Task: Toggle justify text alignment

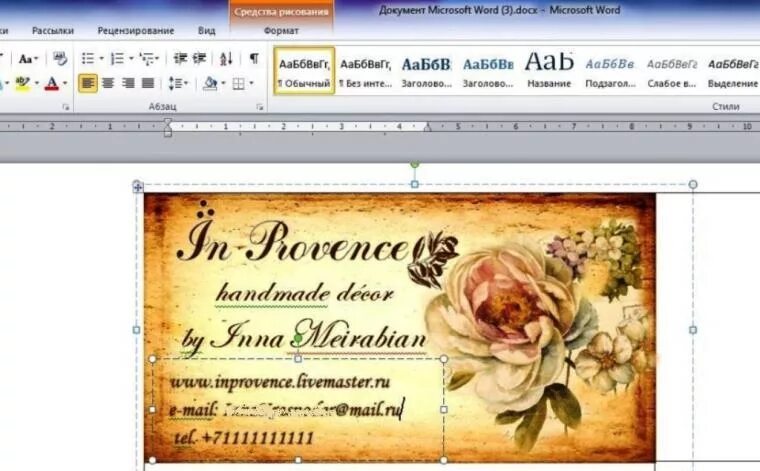Action: (148, 83)
